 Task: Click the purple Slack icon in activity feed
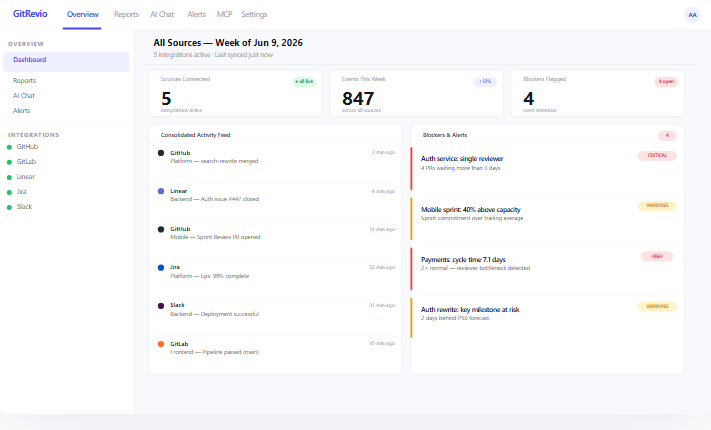[161, 306]
